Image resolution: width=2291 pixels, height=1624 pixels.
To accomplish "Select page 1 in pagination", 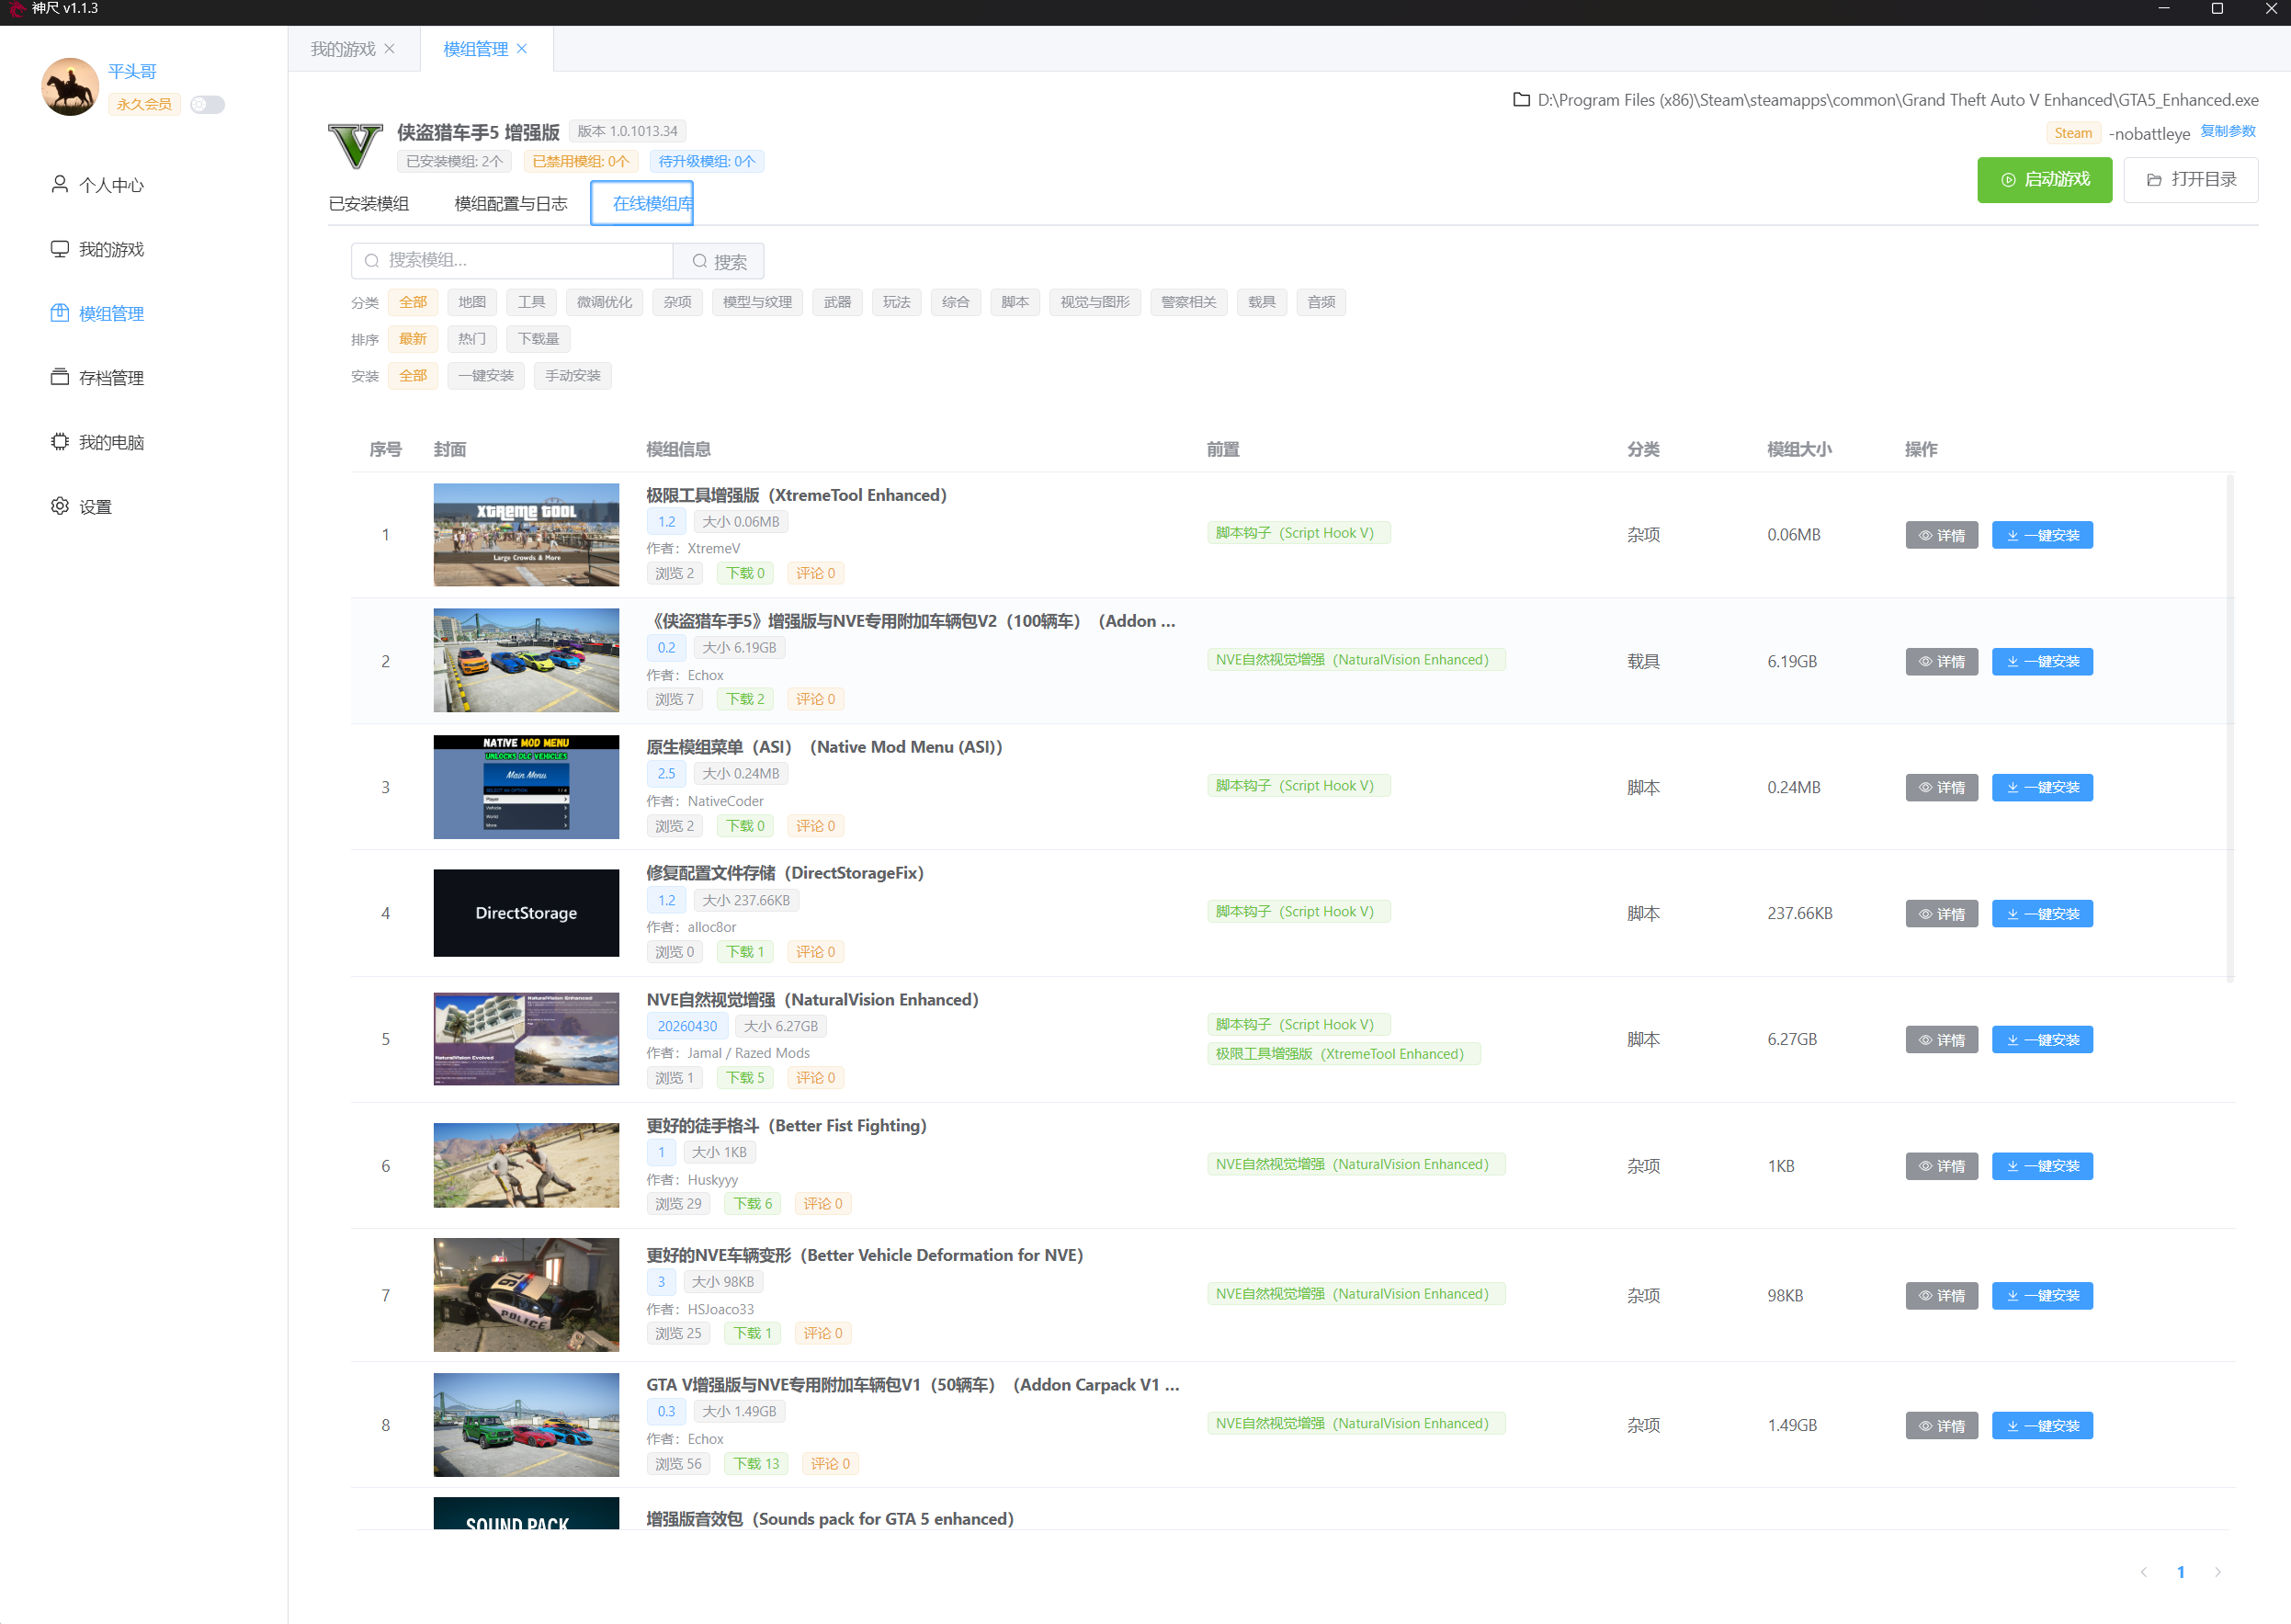I will pyautogui.click(x=2181, y=1572).
